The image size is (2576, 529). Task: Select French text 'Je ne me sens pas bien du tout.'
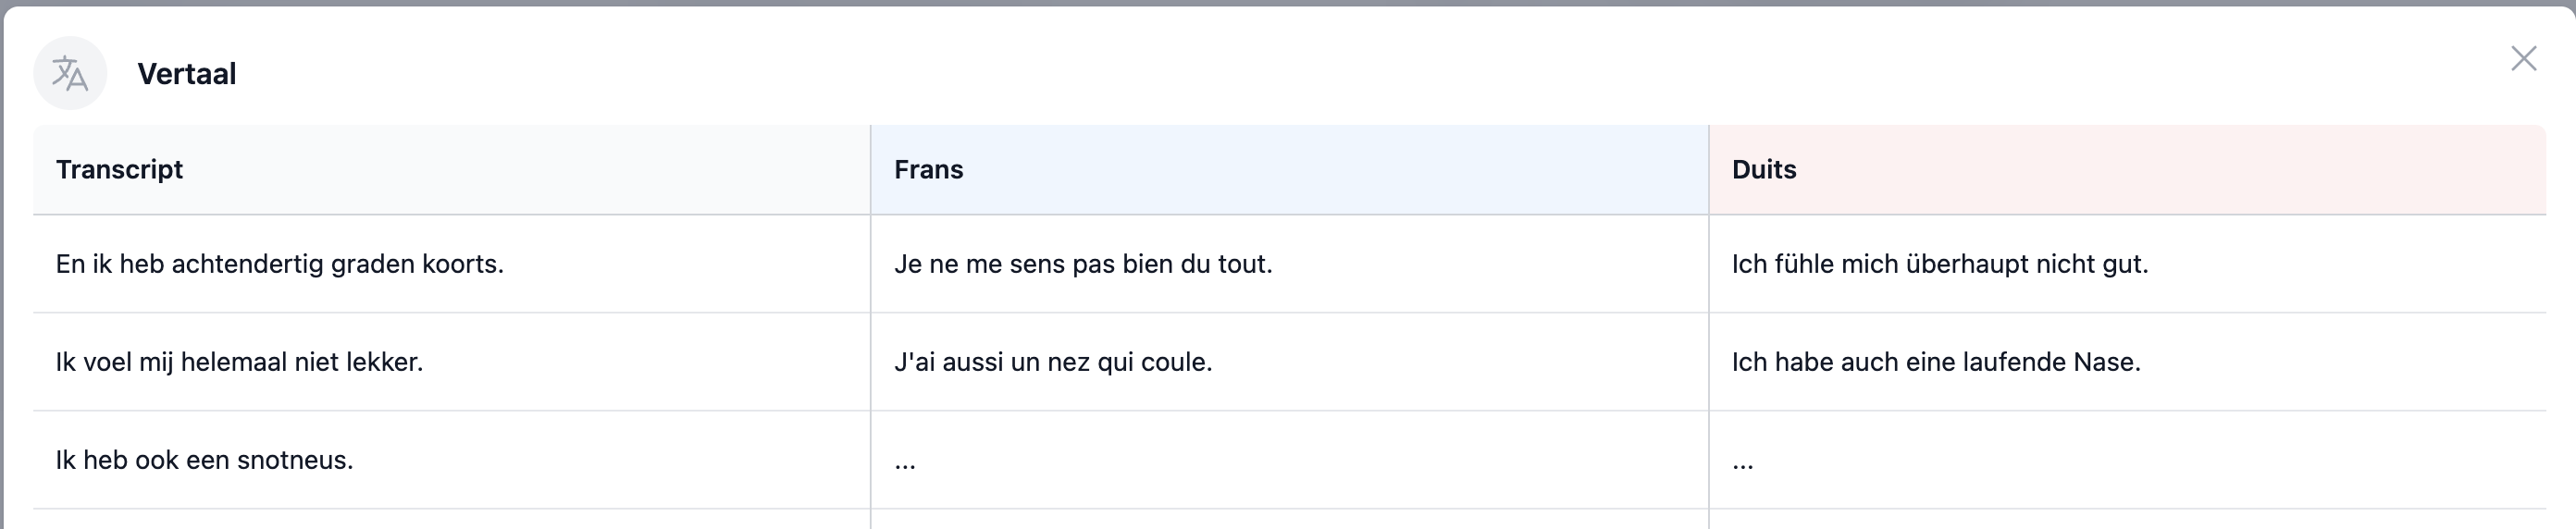(x=1082, y=264)
